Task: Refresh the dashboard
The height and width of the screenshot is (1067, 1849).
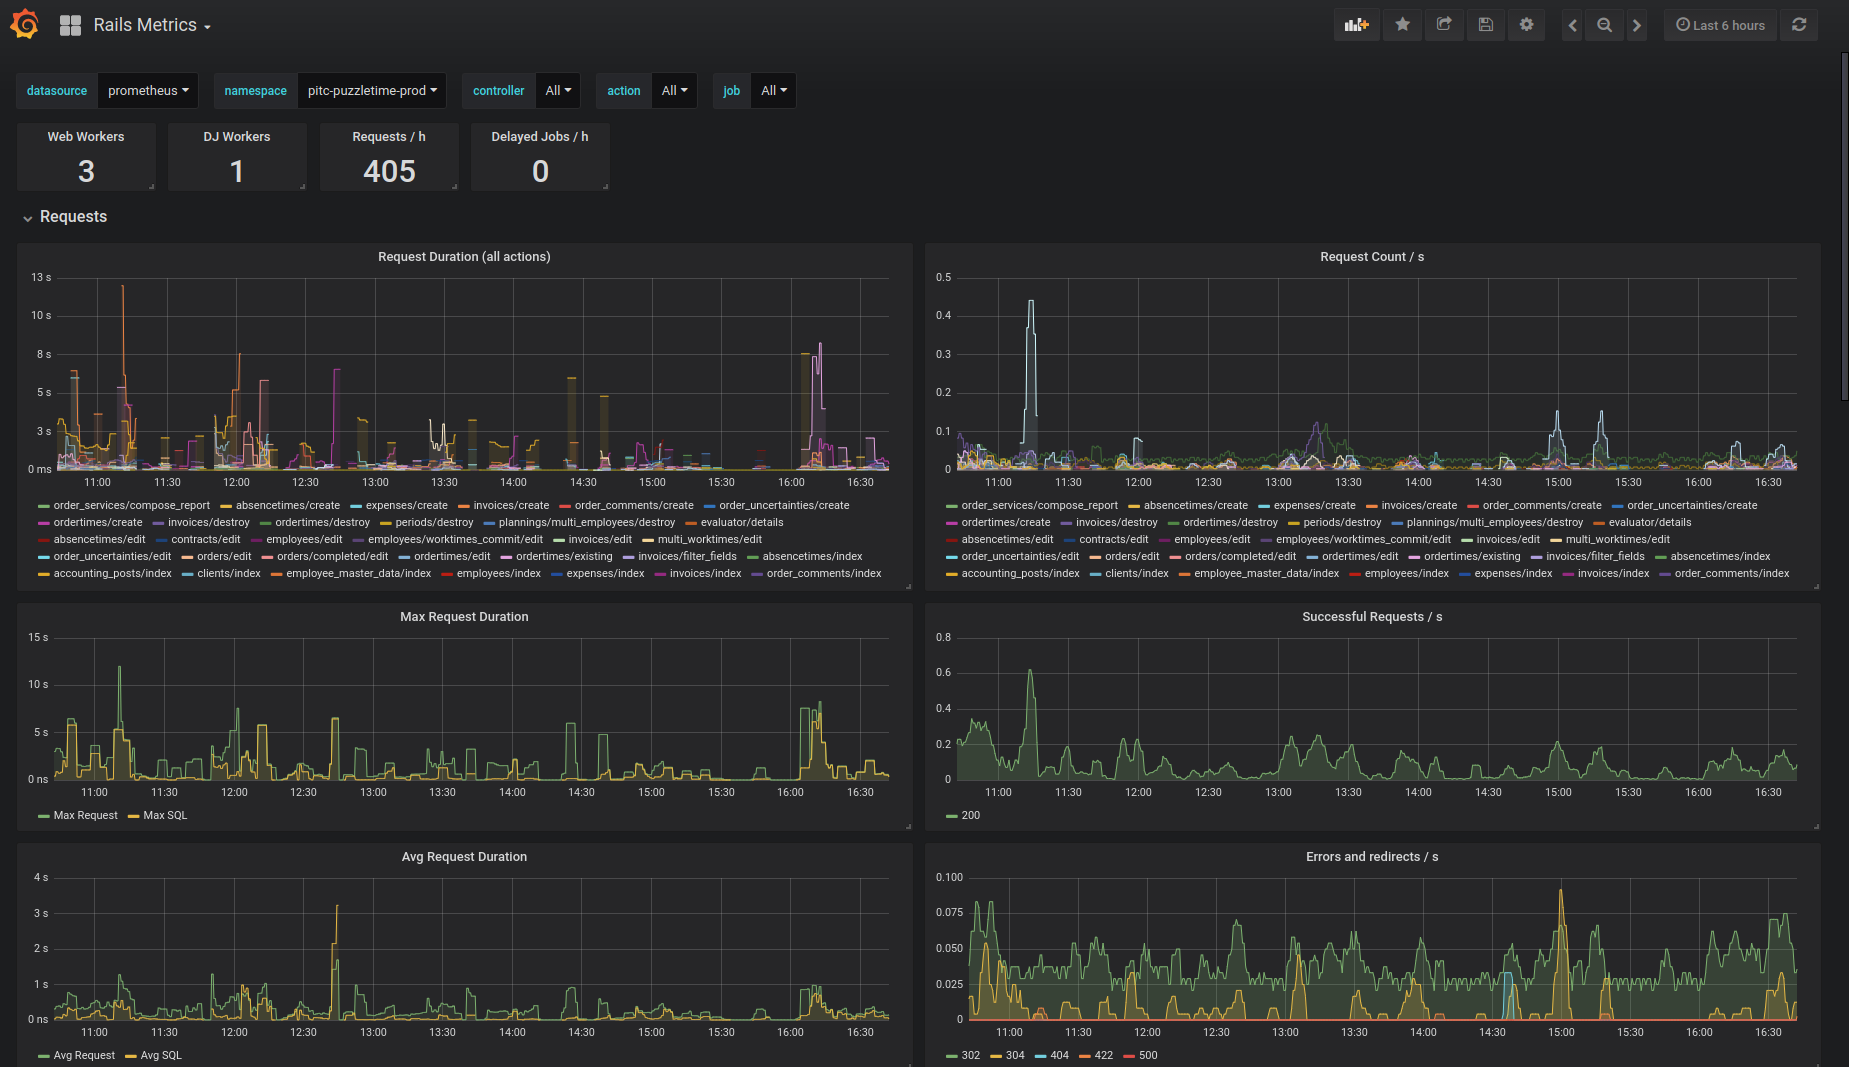Action: pos(1799,25)
